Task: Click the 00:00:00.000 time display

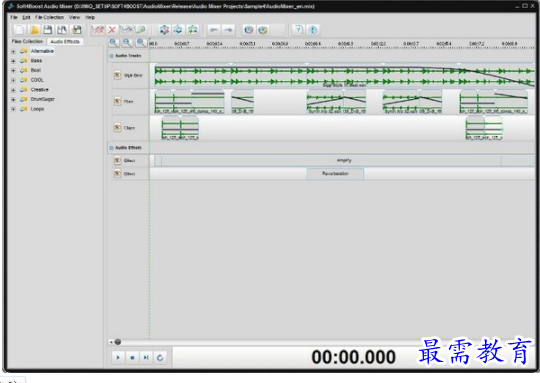Action: coord(353,357)
